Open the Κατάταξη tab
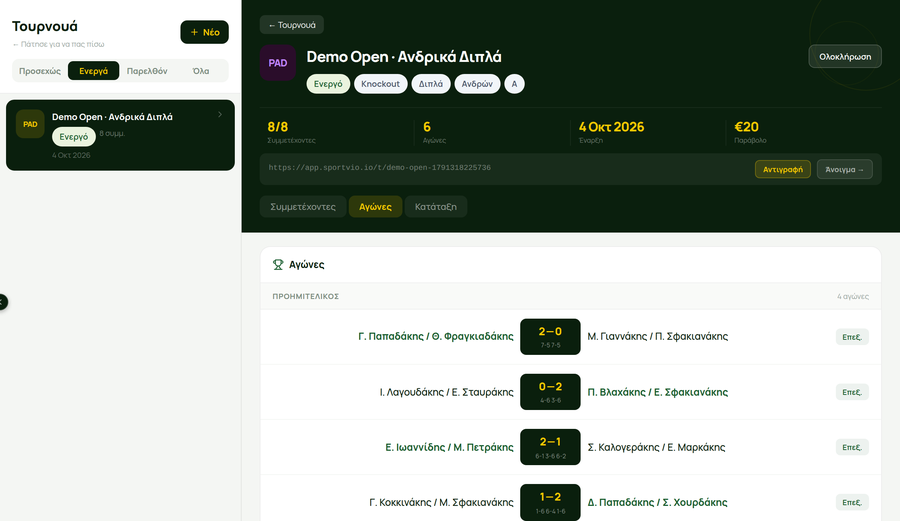Image resolution: width=900 pixels, height=521 pixels. coord(436,207)
